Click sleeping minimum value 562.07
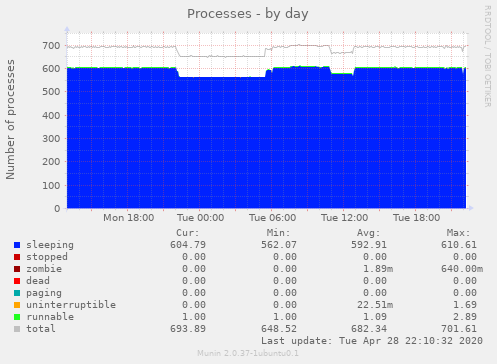Screen dimensions: 497x364 coord(279,245)
